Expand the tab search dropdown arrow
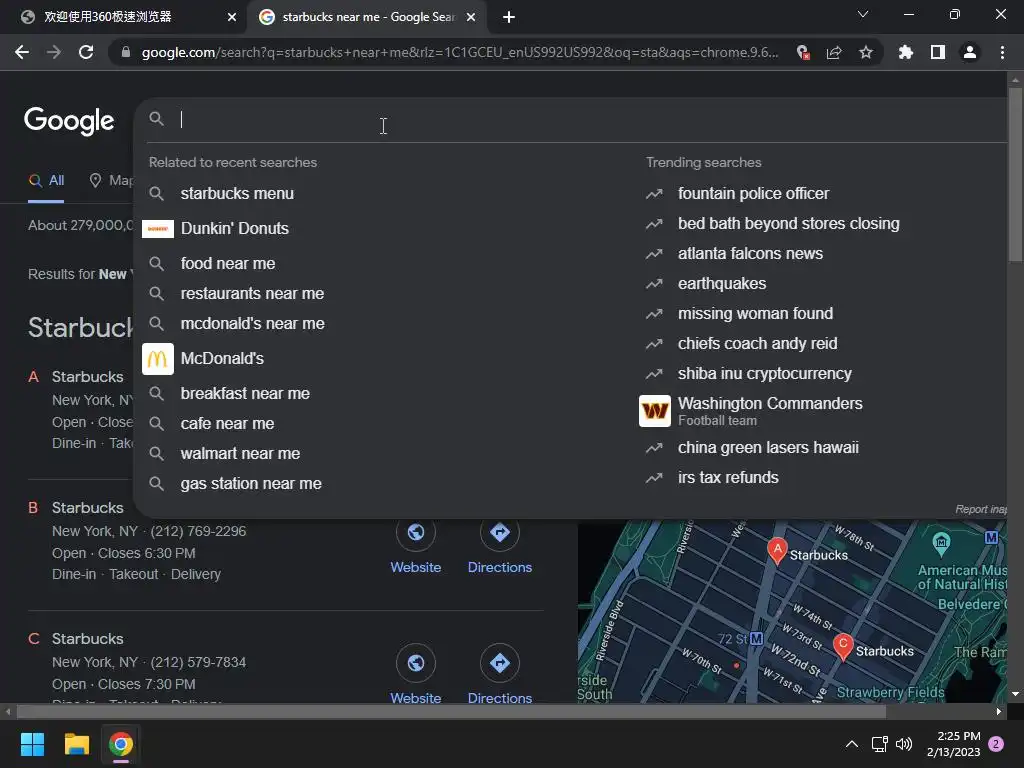This screenshot has width=1024, height=768. [x=863, y=14]
